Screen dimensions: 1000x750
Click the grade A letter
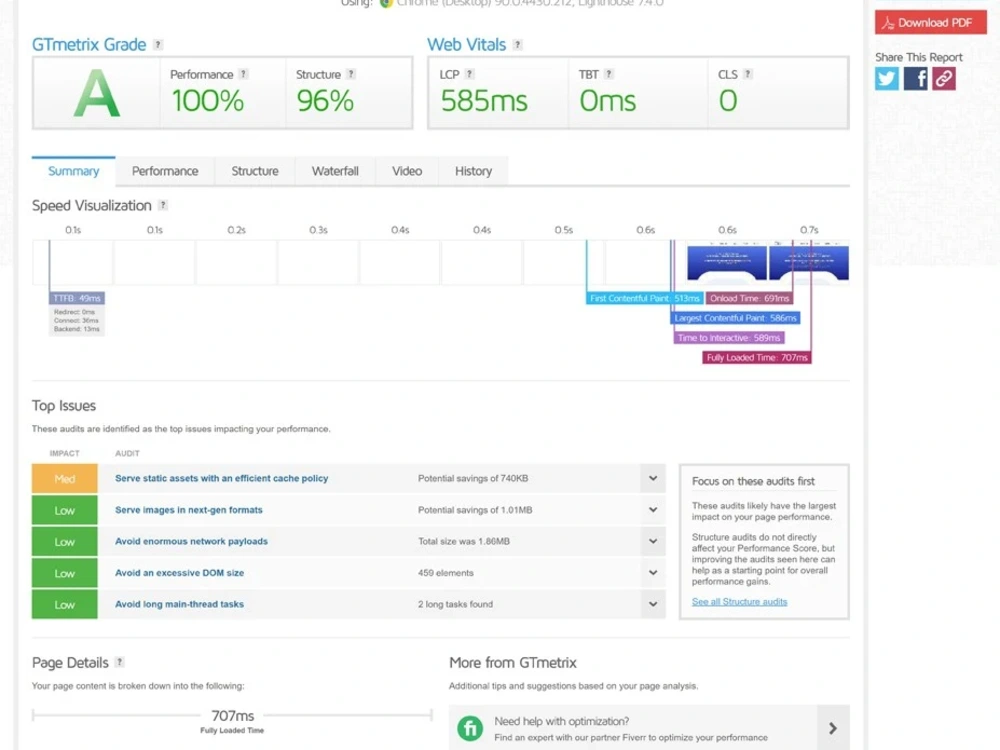coord(96,93)
